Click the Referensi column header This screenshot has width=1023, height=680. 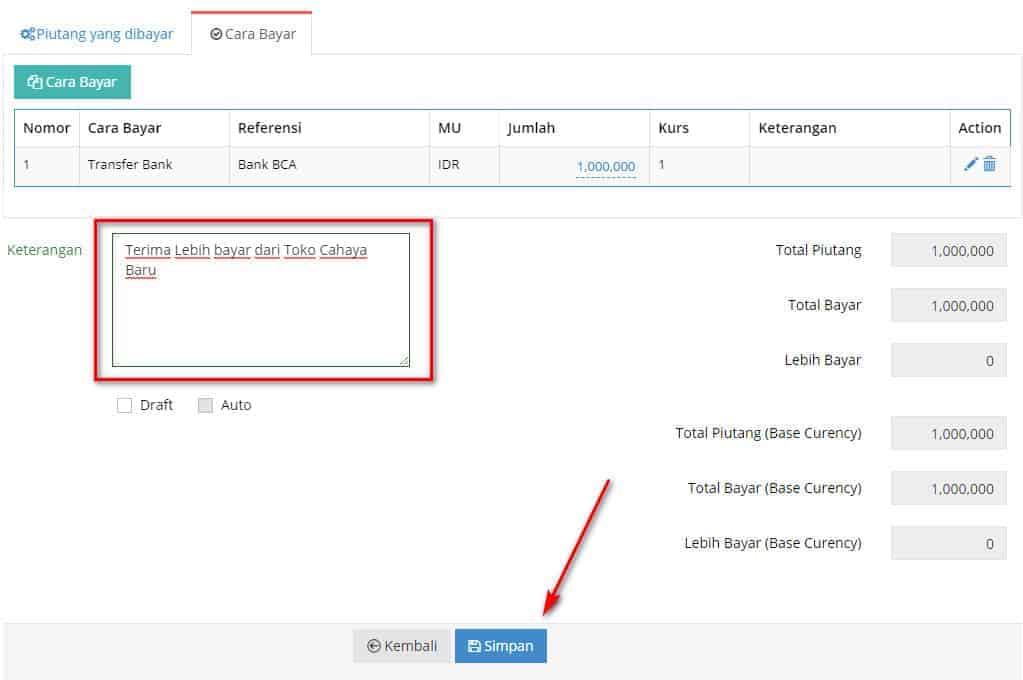coord(329,128)
